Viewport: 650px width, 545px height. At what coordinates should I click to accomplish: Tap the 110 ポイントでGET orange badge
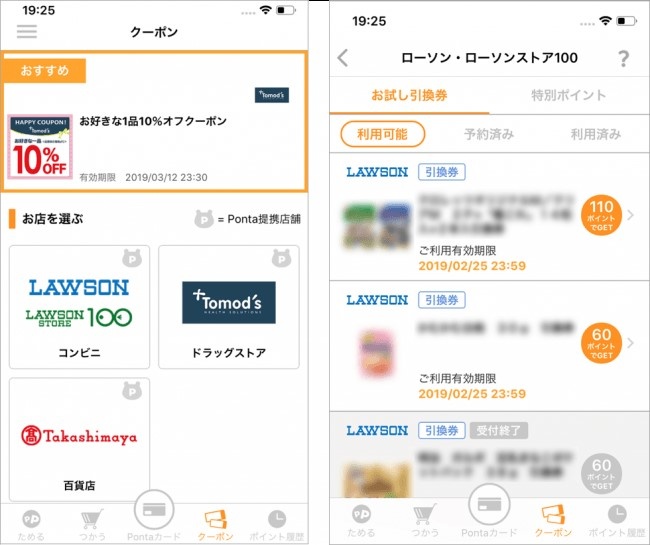click(x=601, y=215)
